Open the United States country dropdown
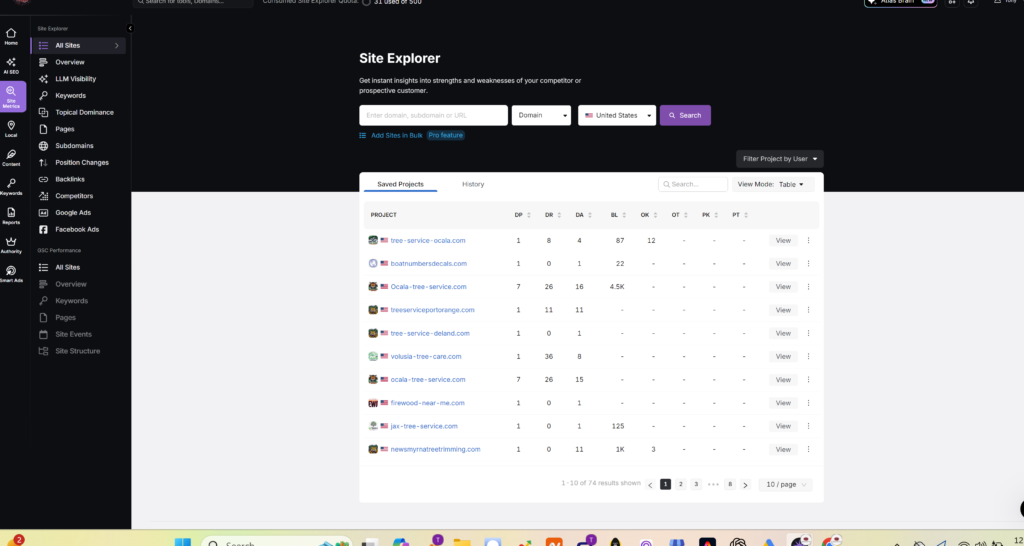 (616, 116)
